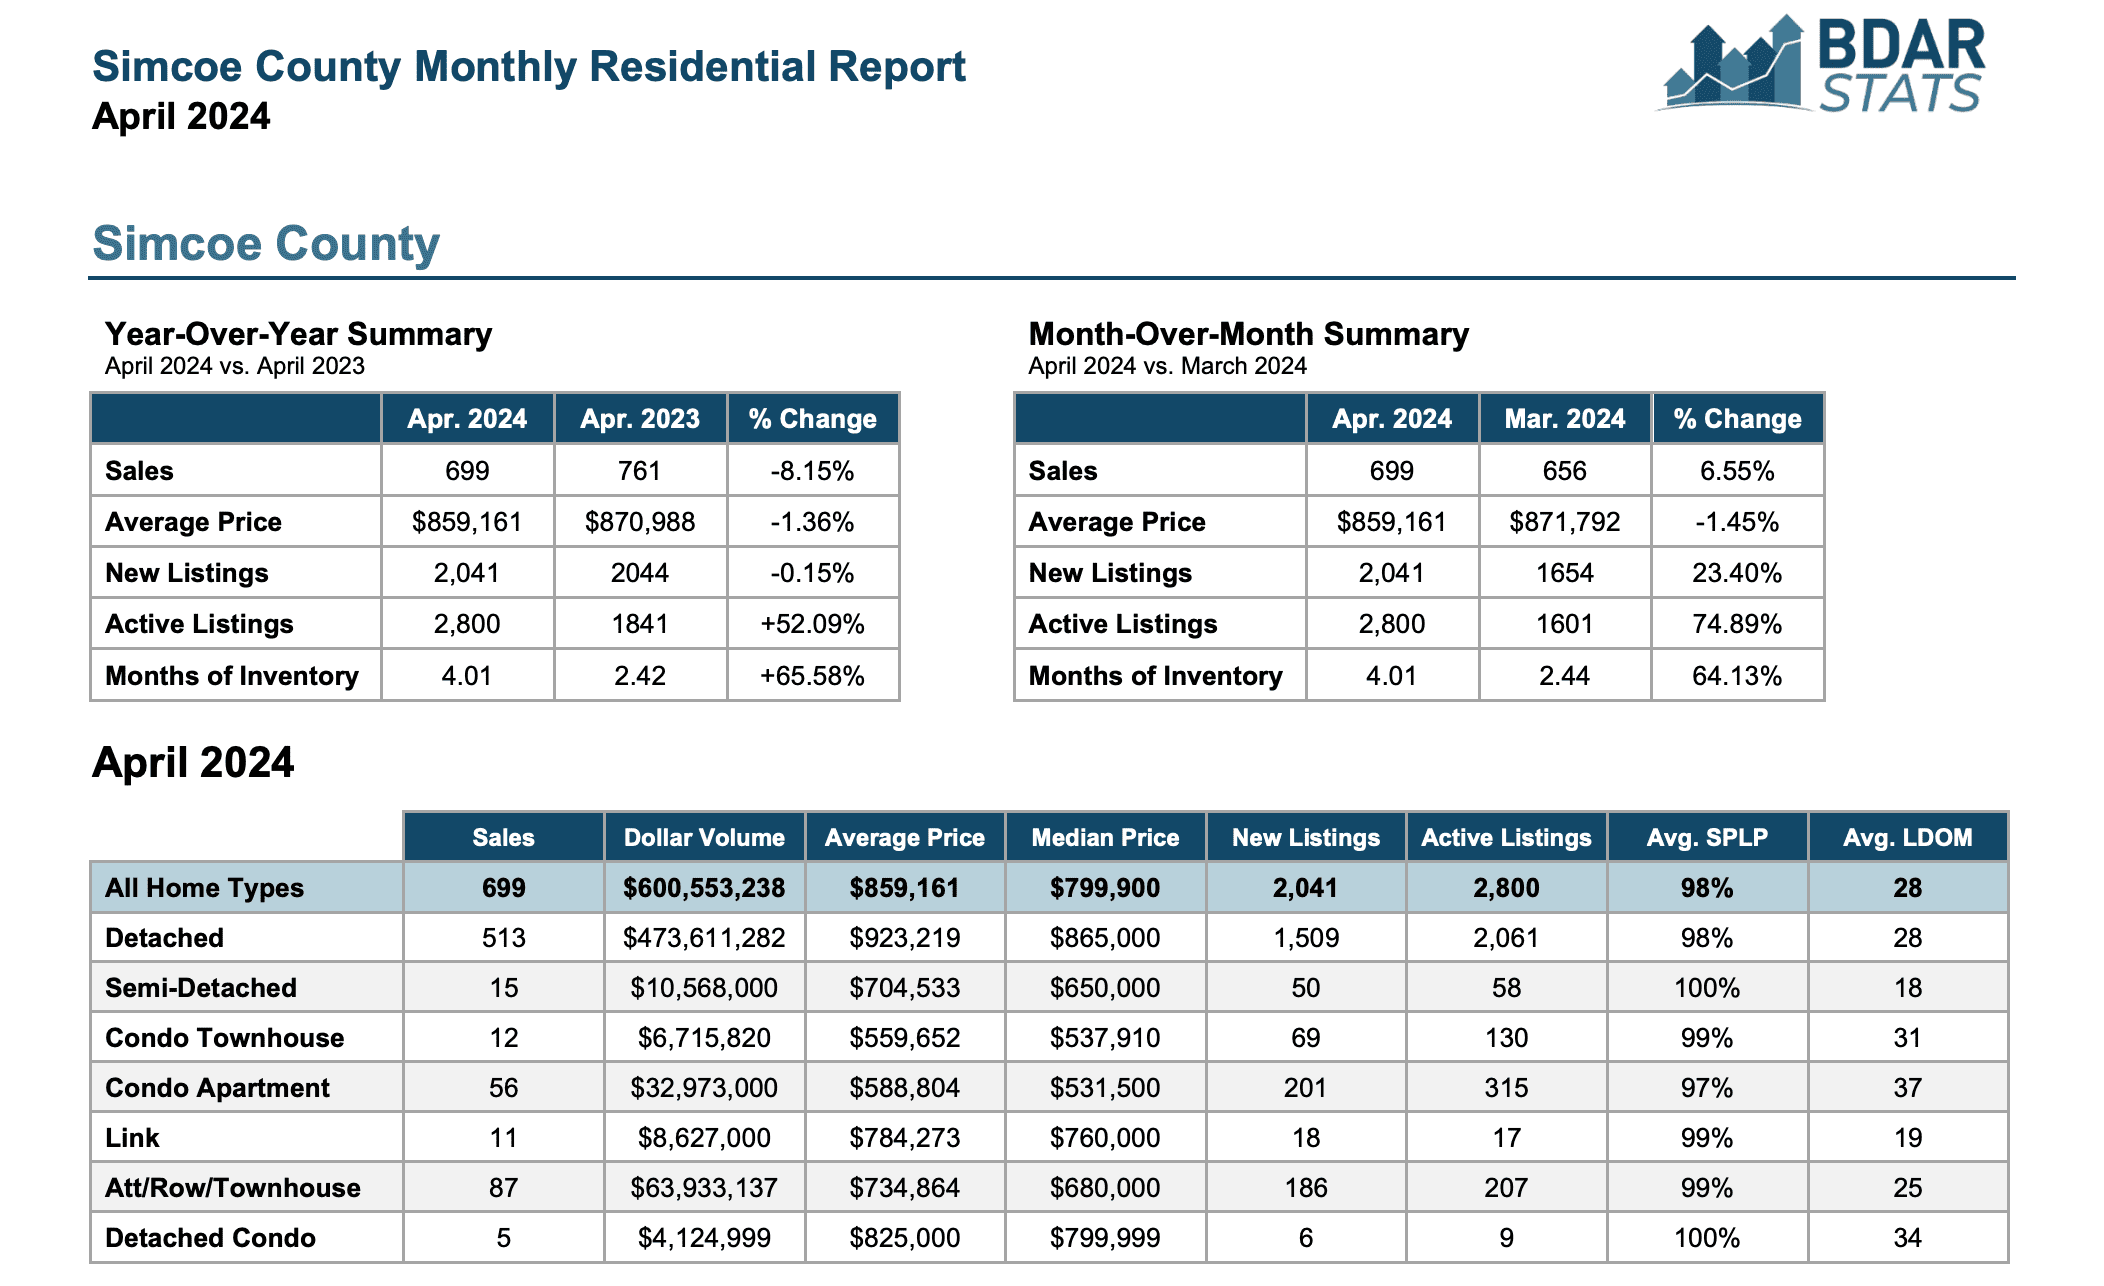The image size is (2104, 1286).
Task: Select the '$680,000' Att/Row/Townhouse median price
Action: click(x=1106, y=1188)
